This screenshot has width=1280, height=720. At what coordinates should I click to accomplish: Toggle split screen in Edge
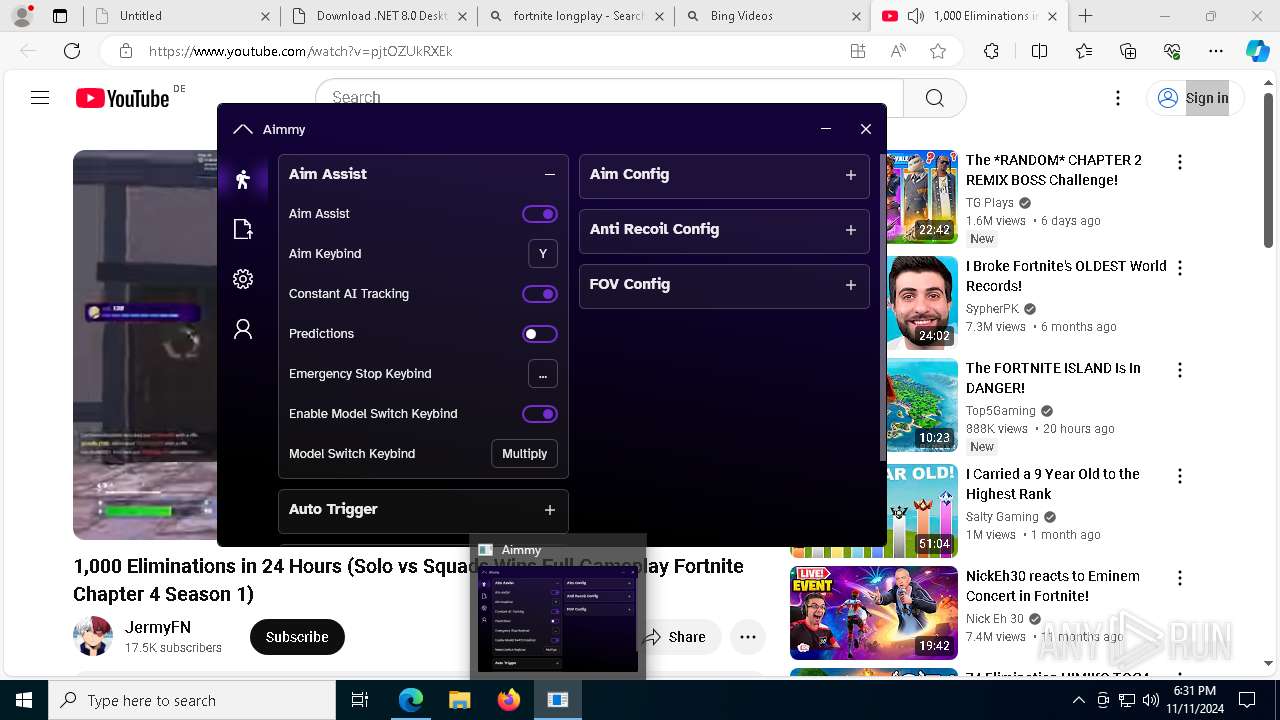point(1039,51)
